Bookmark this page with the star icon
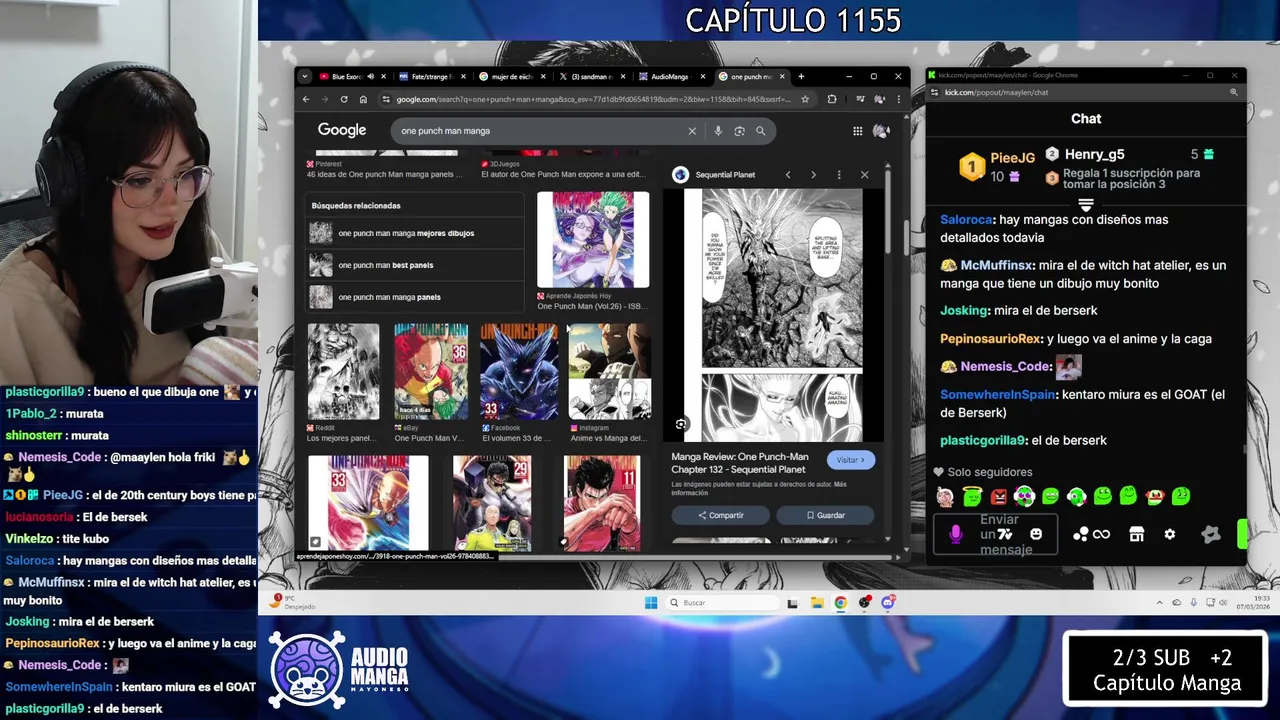The height and width of the screenshot is (720, 1280). point(804,99)
